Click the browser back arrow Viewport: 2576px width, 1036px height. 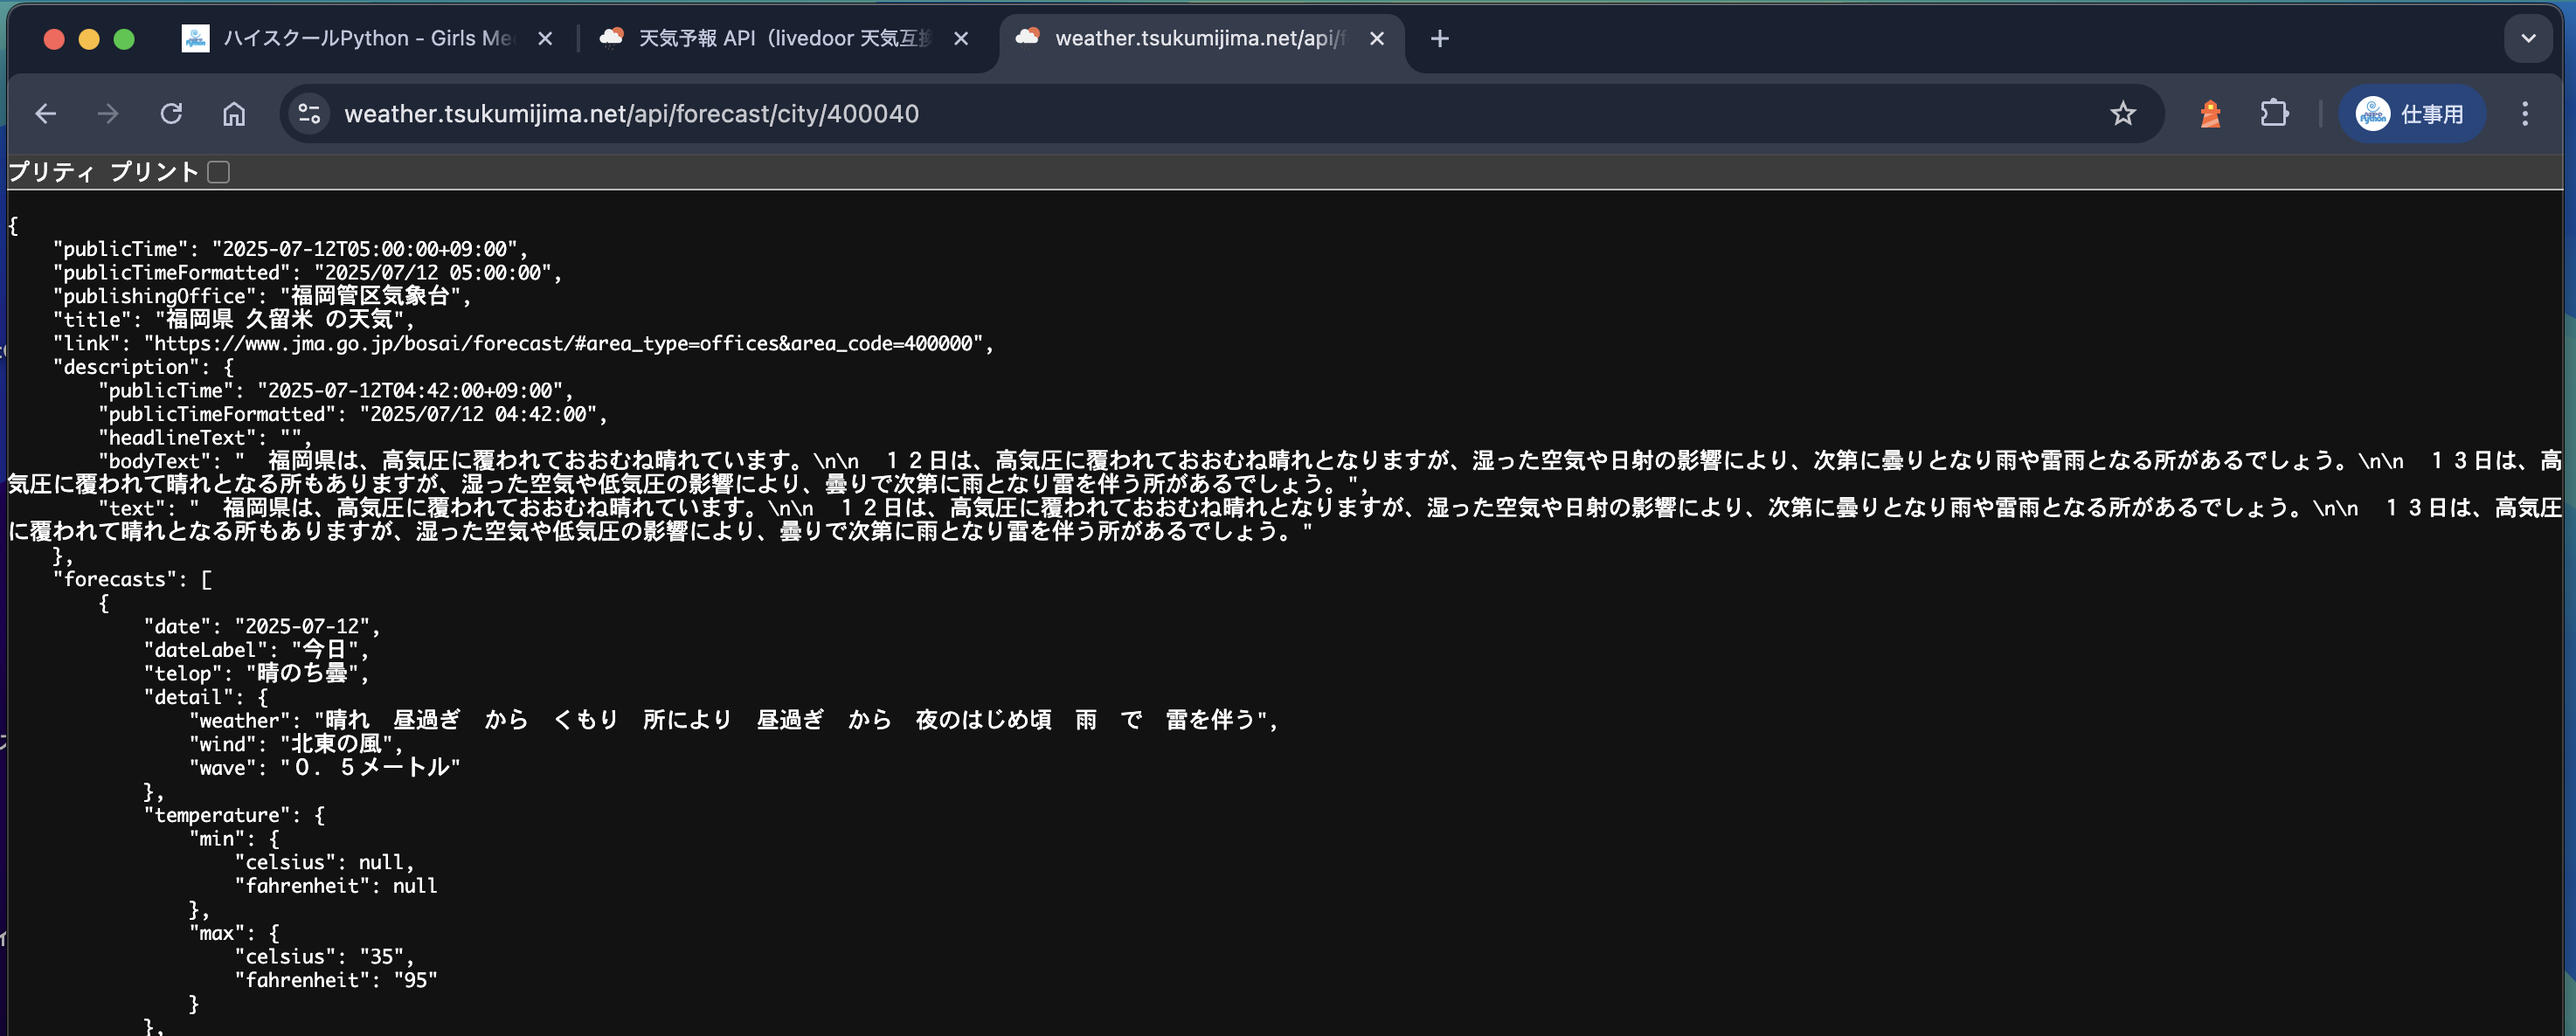(x=45, y=114)
